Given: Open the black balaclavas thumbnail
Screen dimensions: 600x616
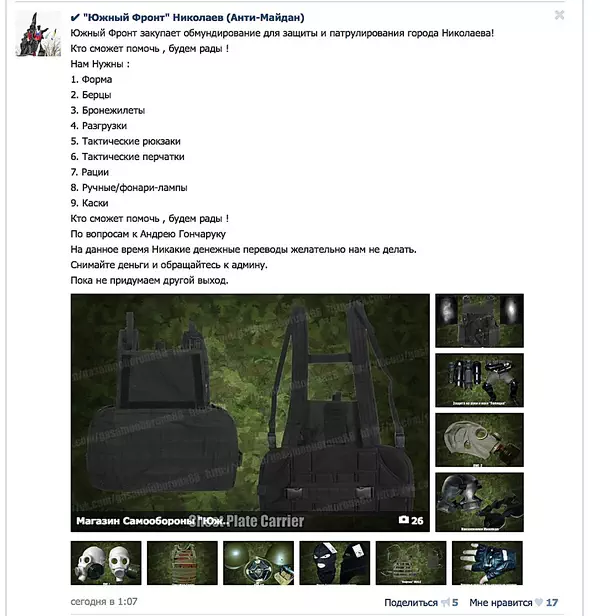Looking at the screenshot, I should [x=335, y=563].
